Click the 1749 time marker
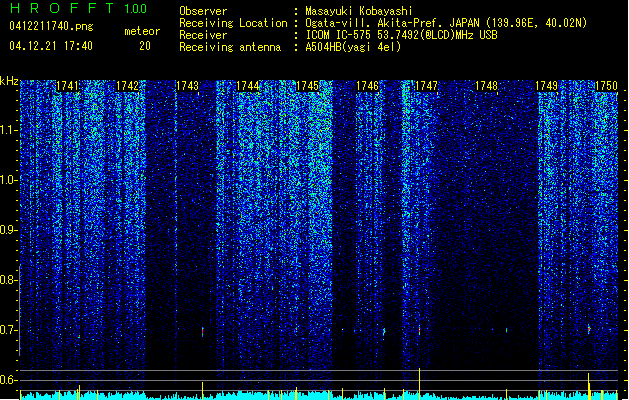The width and height of the screenshot is (629, 400). (x=547, y=86)
